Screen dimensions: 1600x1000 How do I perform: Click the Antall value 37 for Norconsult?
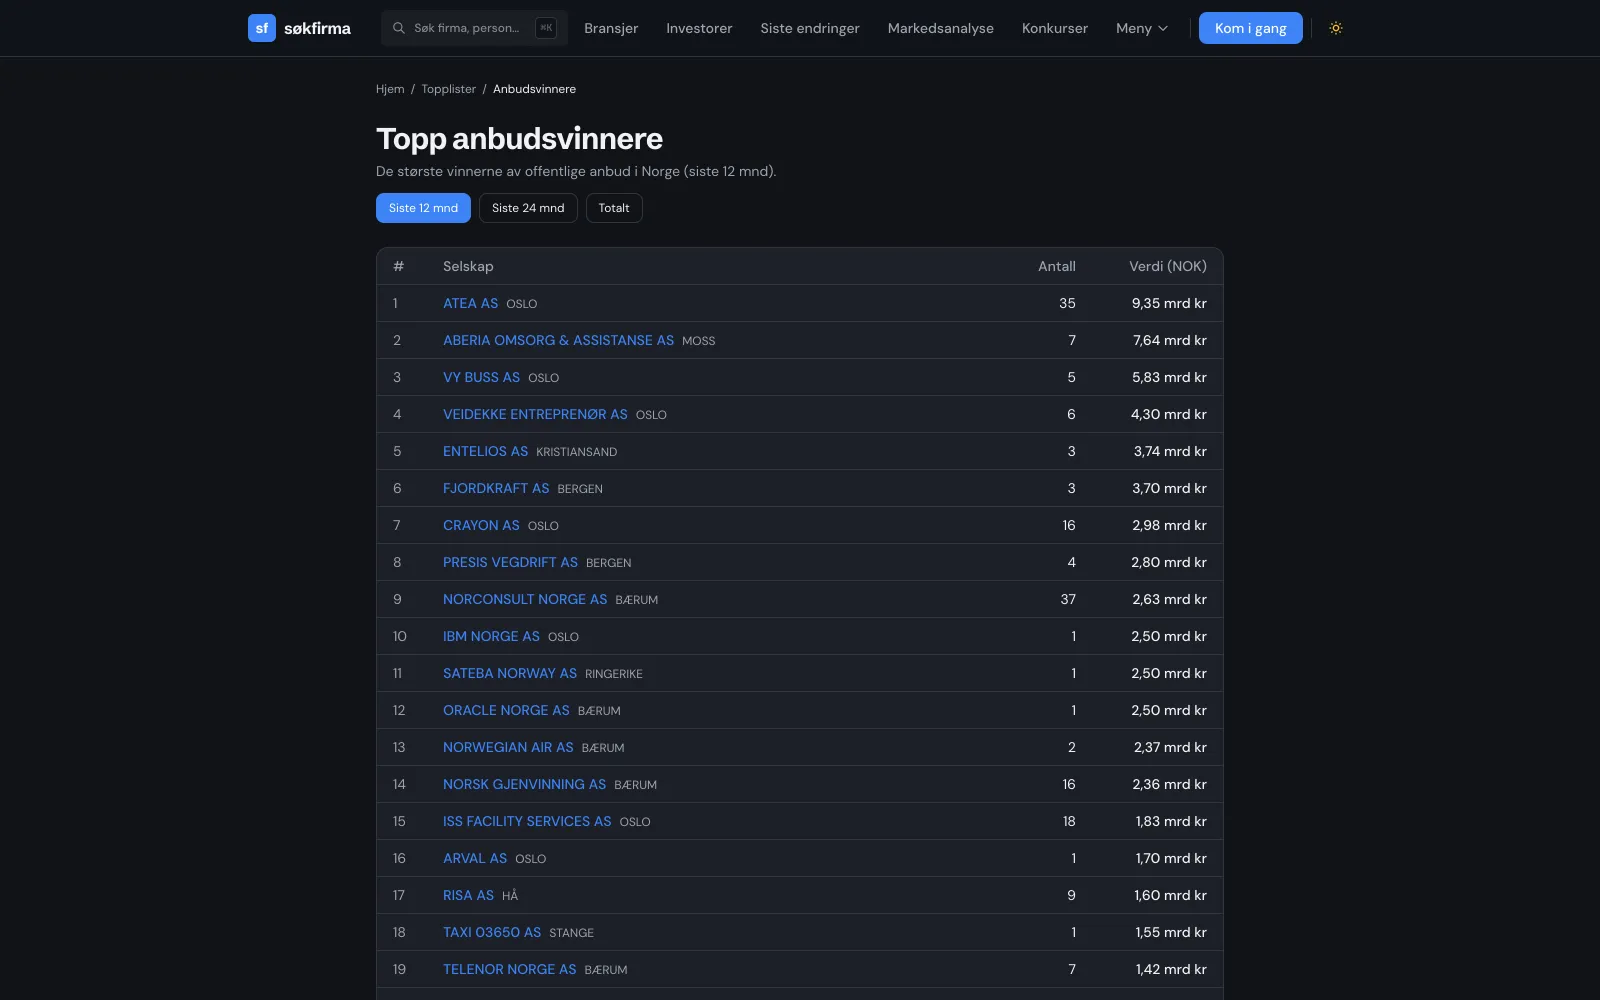pos(1068,599)
